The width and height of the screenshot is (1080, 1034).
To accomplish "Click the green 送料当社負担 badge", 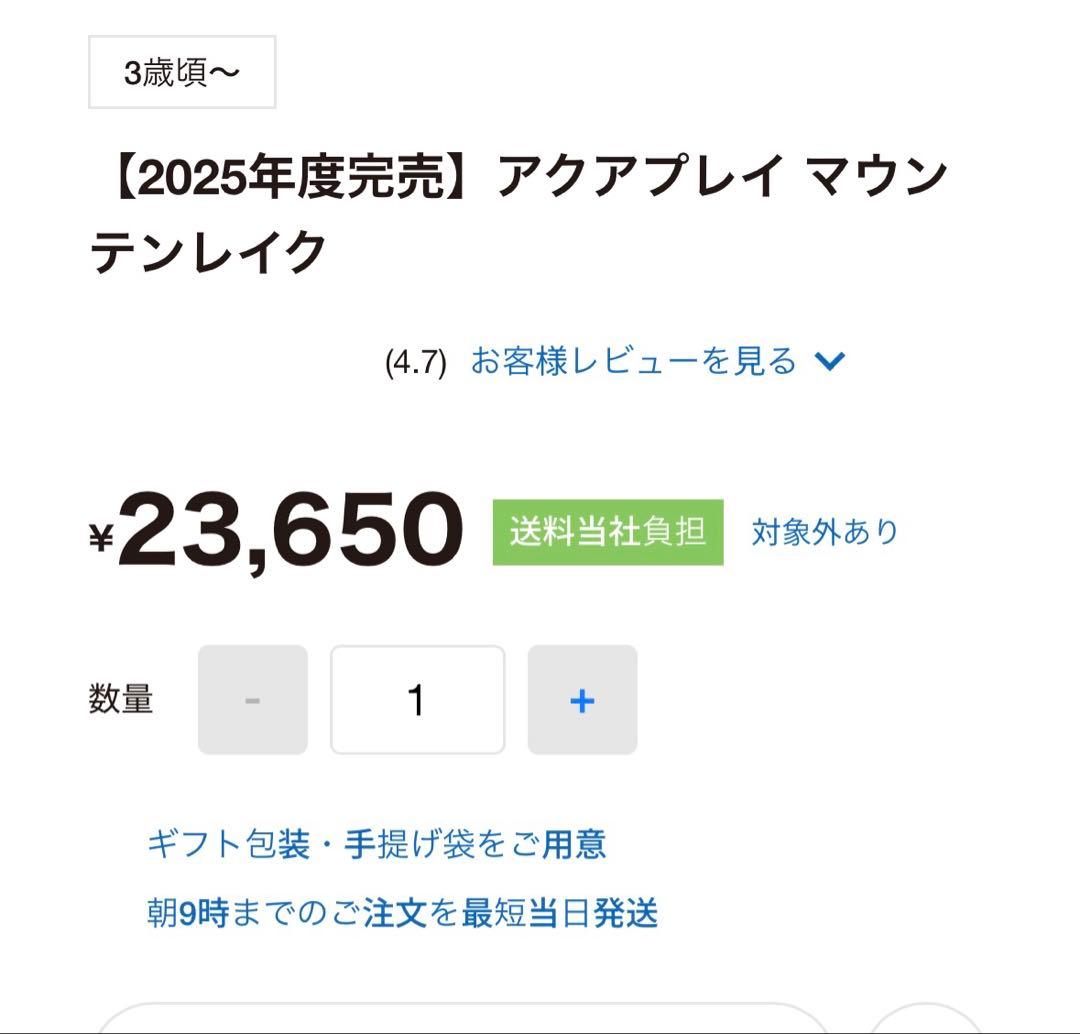I will [607, 533].
